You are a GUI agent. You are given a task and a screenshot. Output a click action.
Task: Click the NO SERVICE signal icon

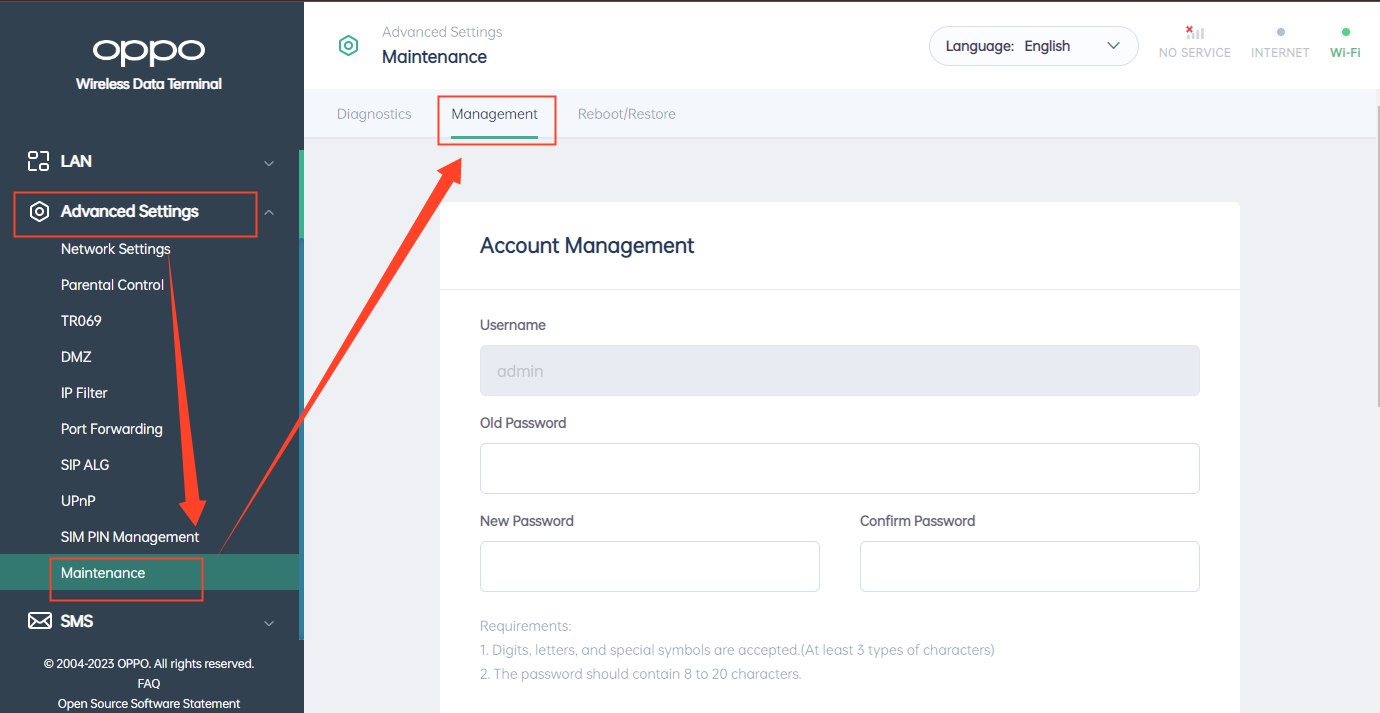click(x=1194, y=33)
